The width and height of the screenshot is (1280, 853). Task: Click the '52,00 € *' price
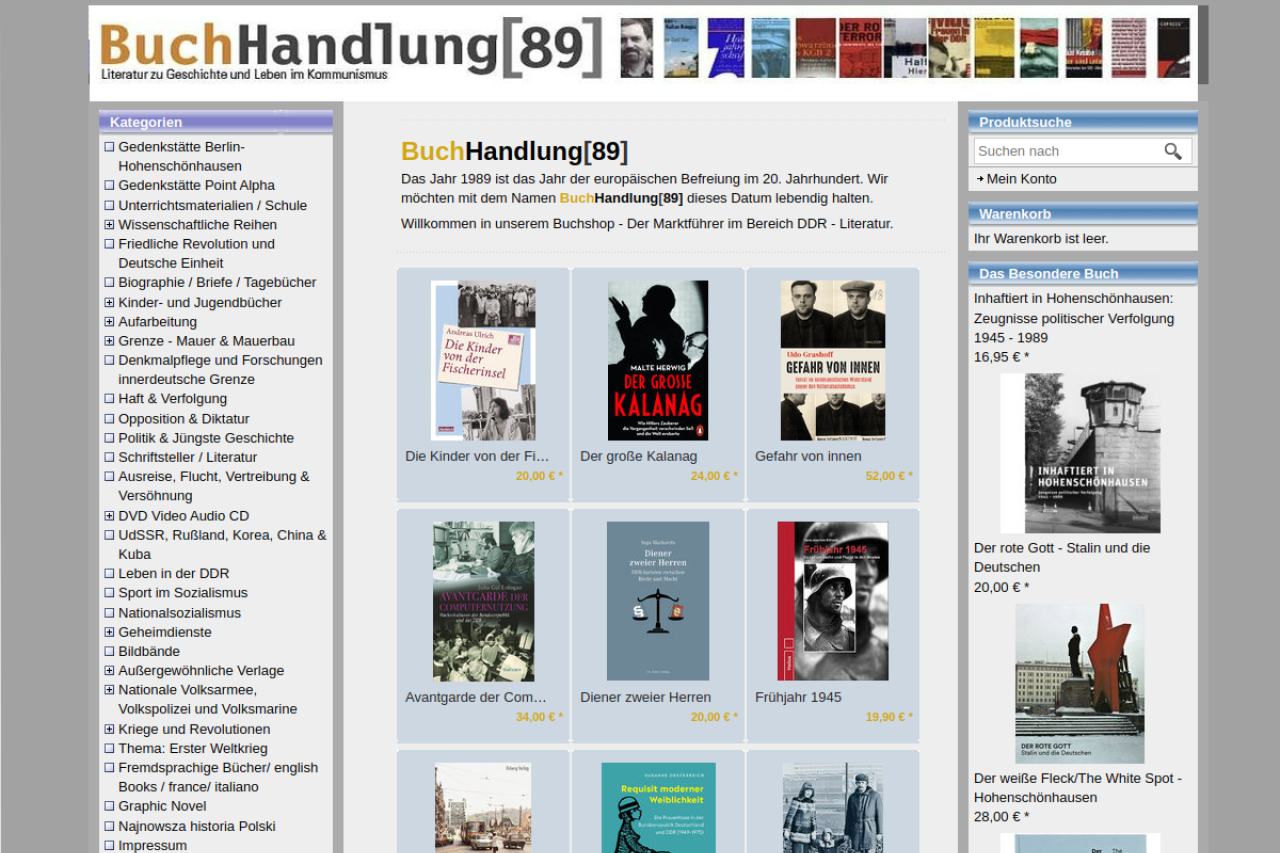tap(889, 476)
